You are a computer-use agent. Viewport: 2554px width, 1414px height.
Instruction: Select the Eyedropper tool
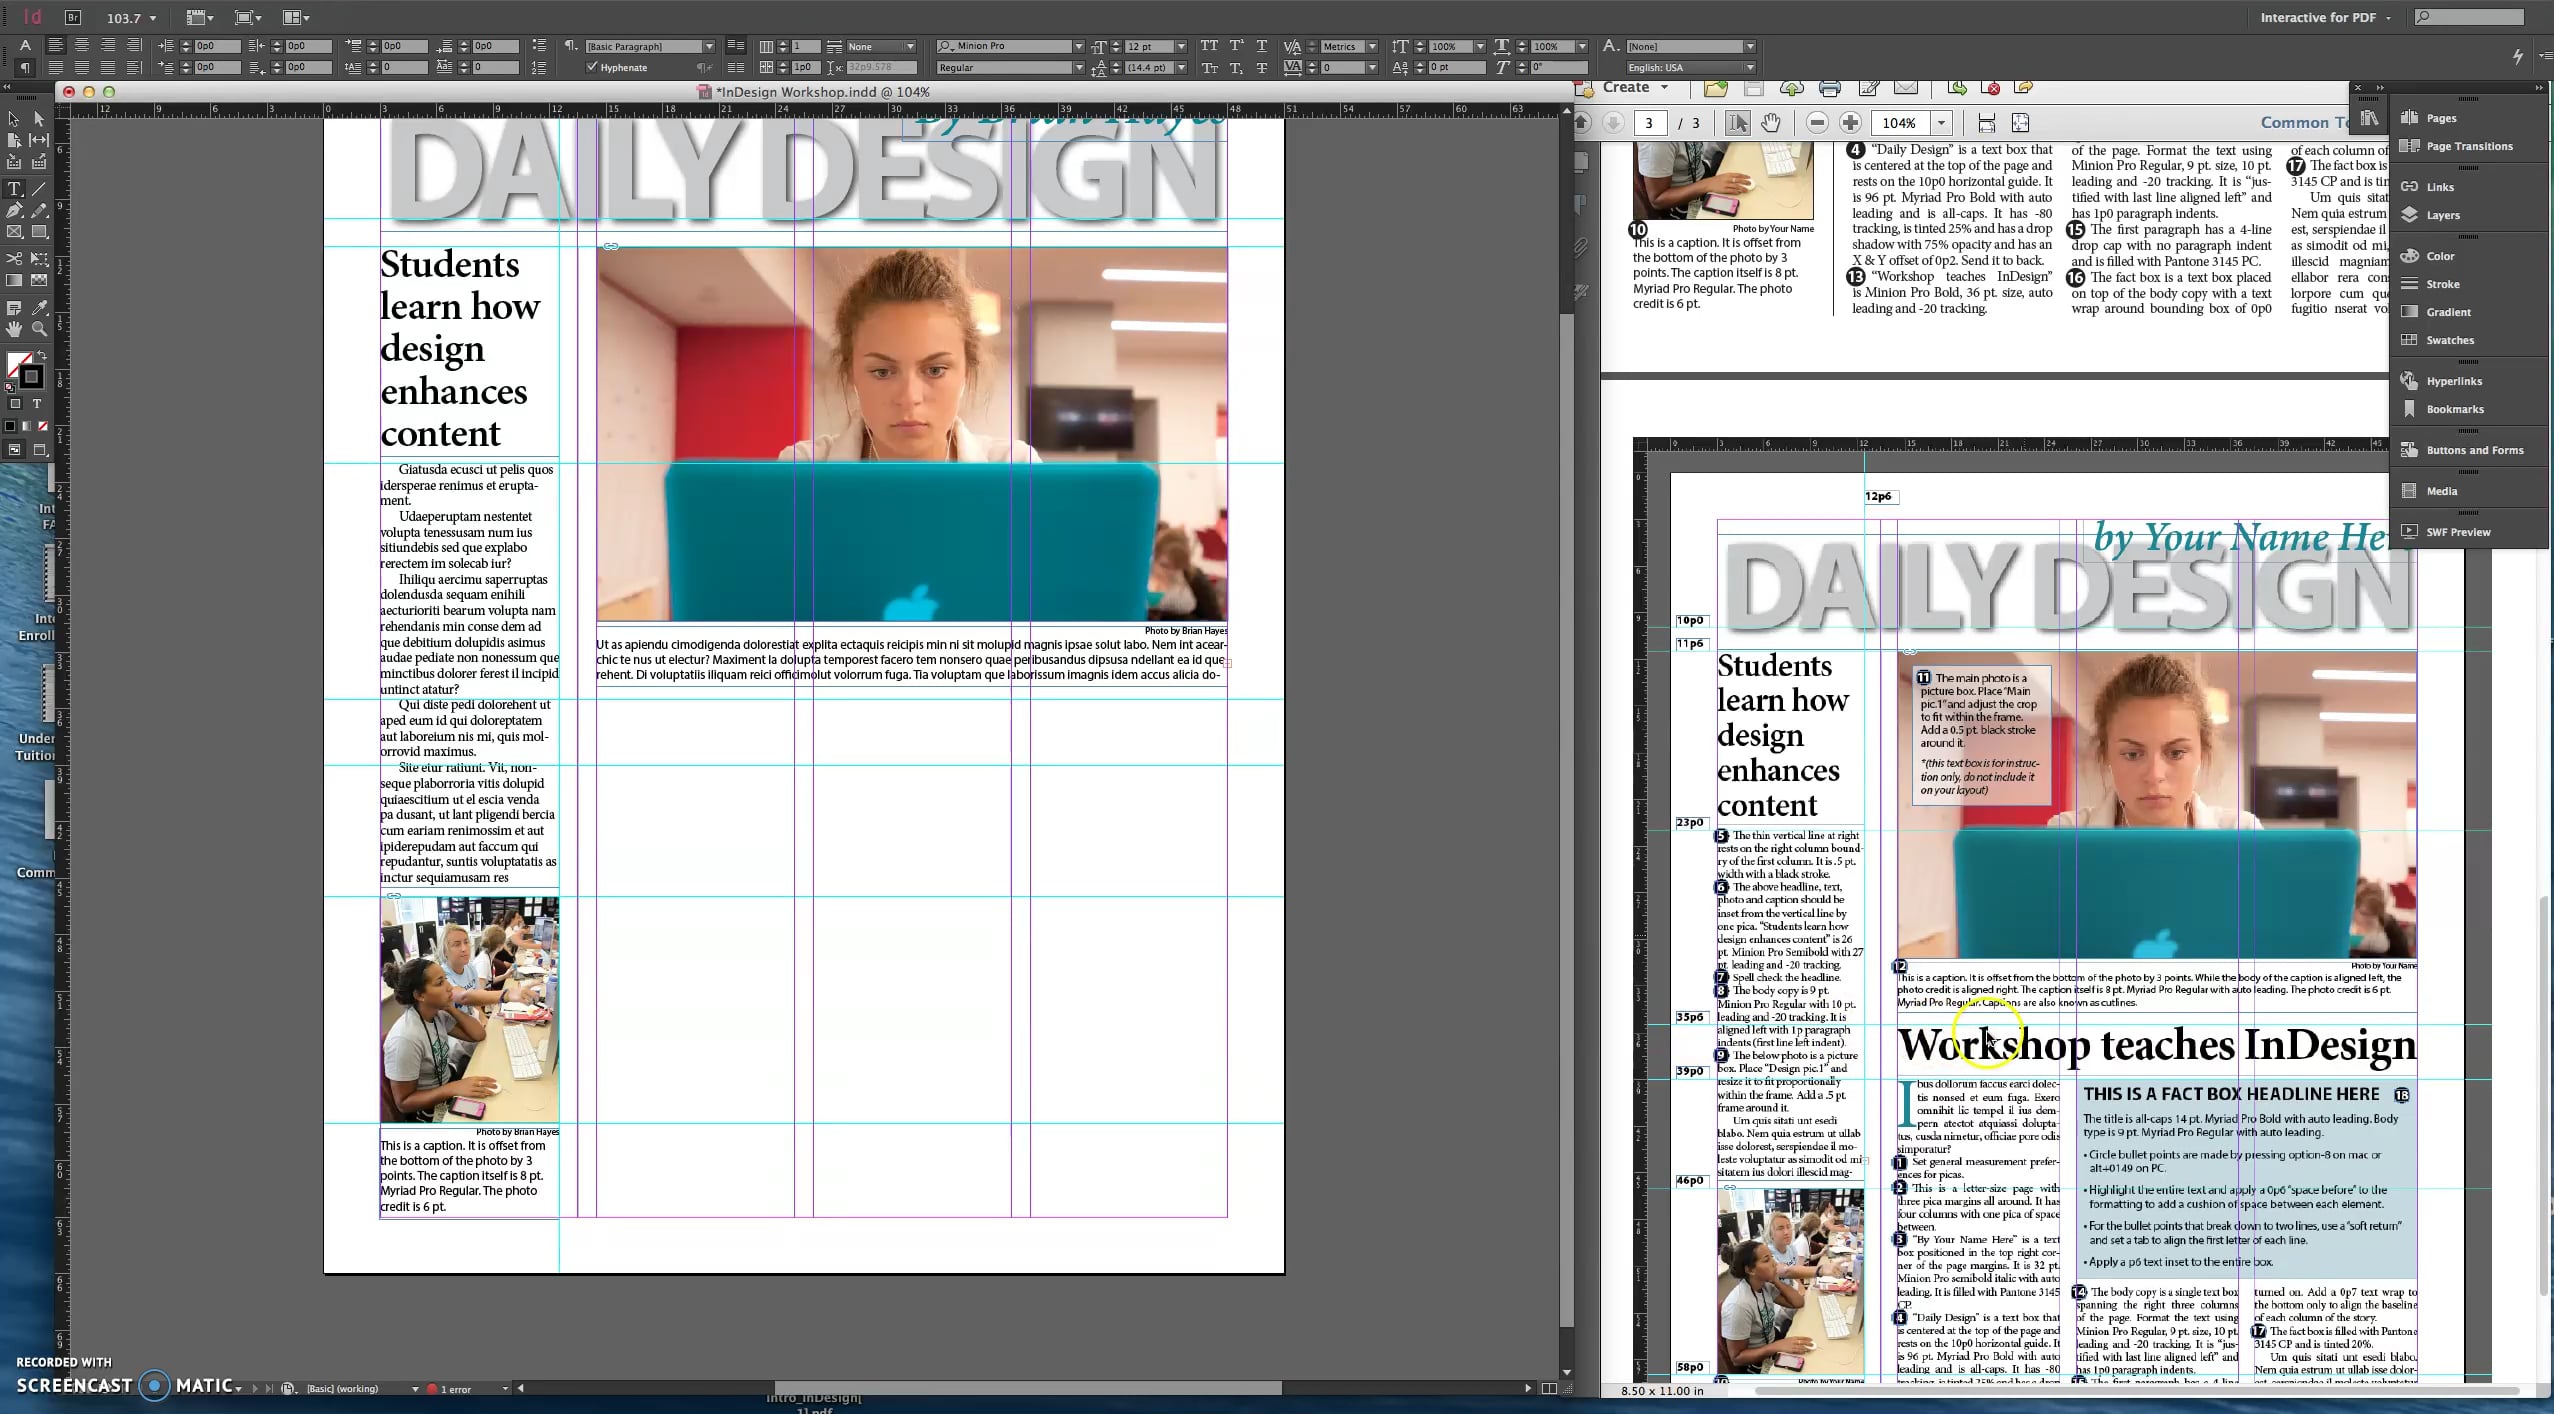(x=40, y=306)
